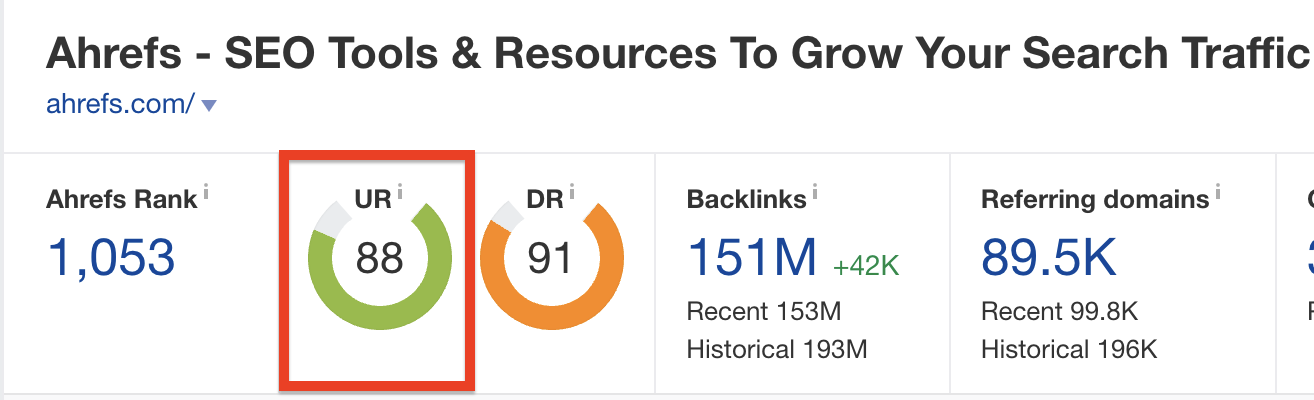Open the UR info tooltip icon
Viewport: 1314px width, 400px height.
(x=400, y=191)
